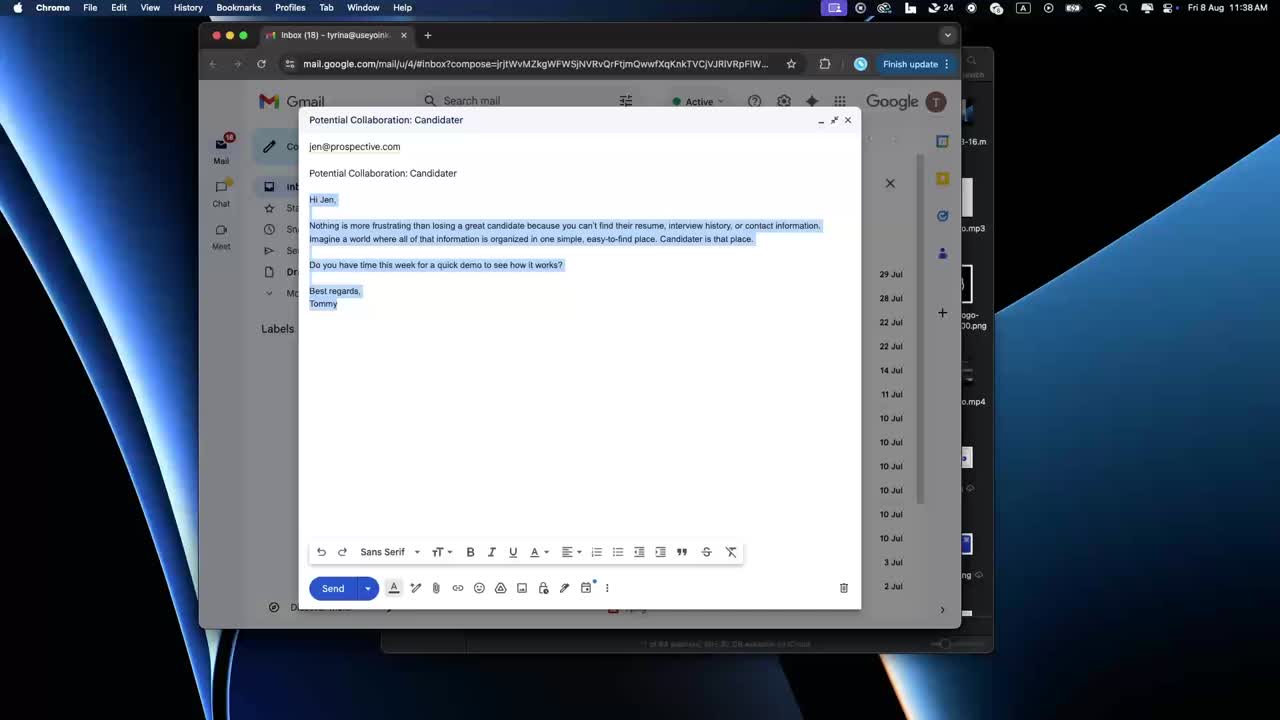This screenshot has width=1280, height=720.
Task: Bookmark this page with the star
Action: click(x=791, y=64)
